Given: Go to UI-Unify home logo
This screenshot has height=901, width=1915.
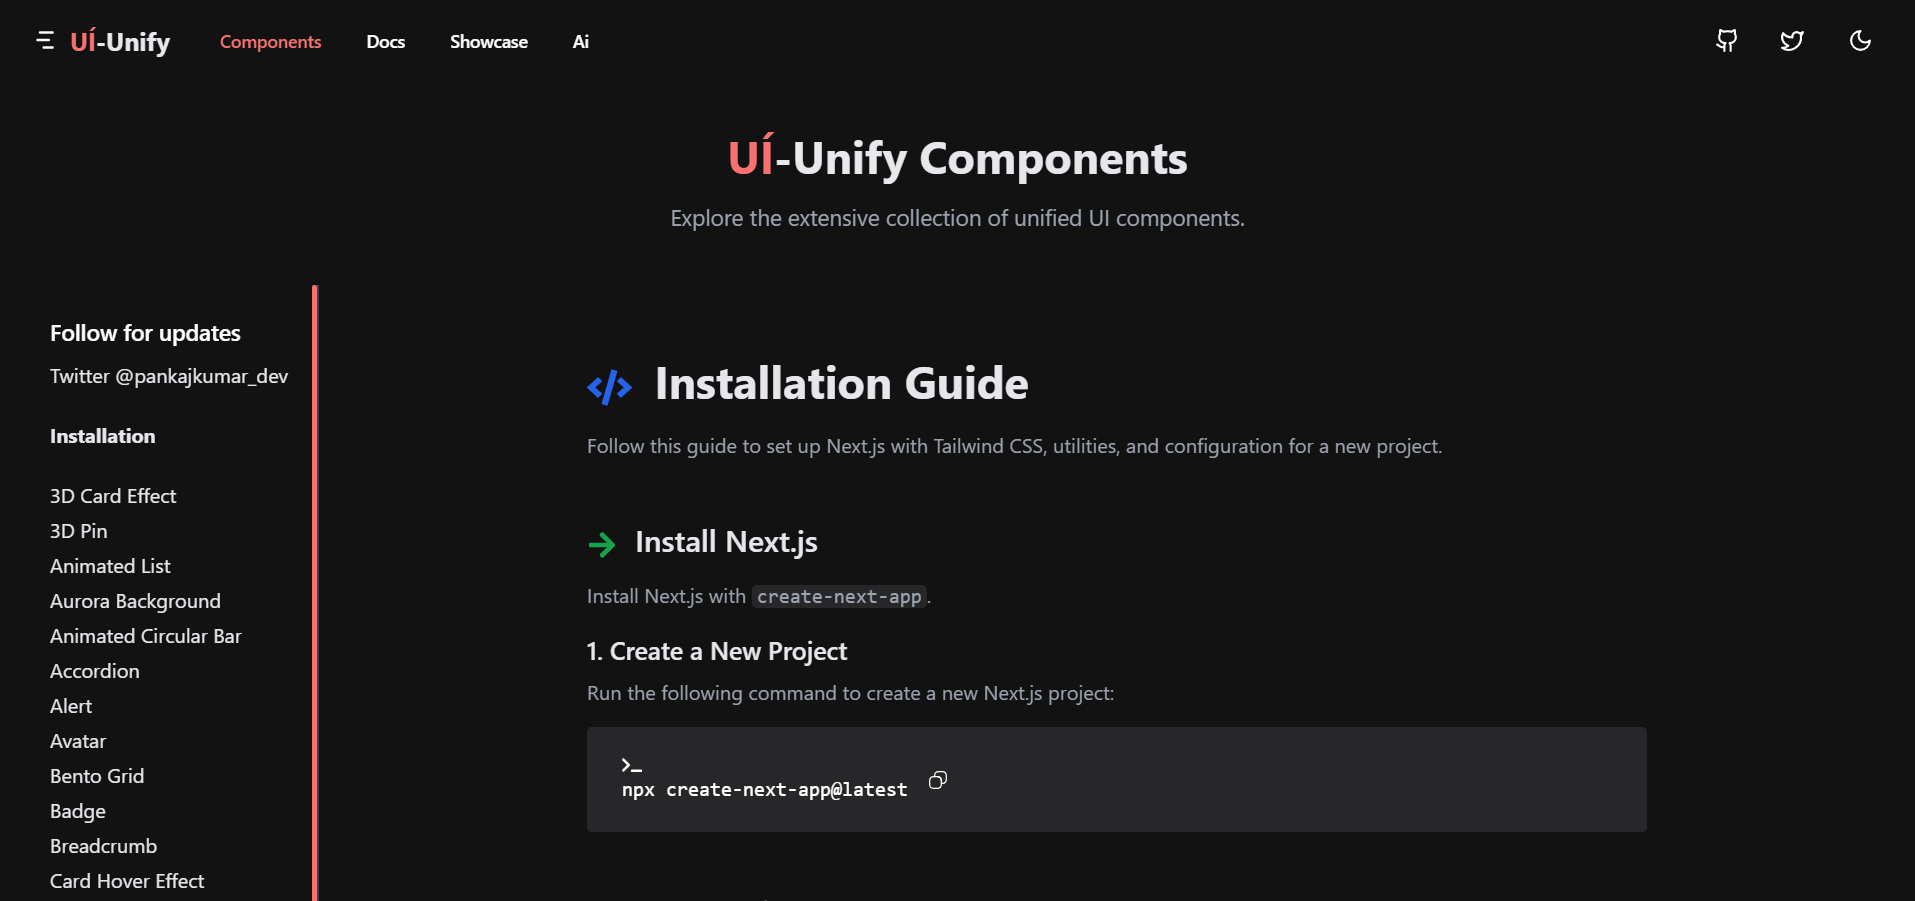Looking at the screenshot, I should click(x=120, y=41).
